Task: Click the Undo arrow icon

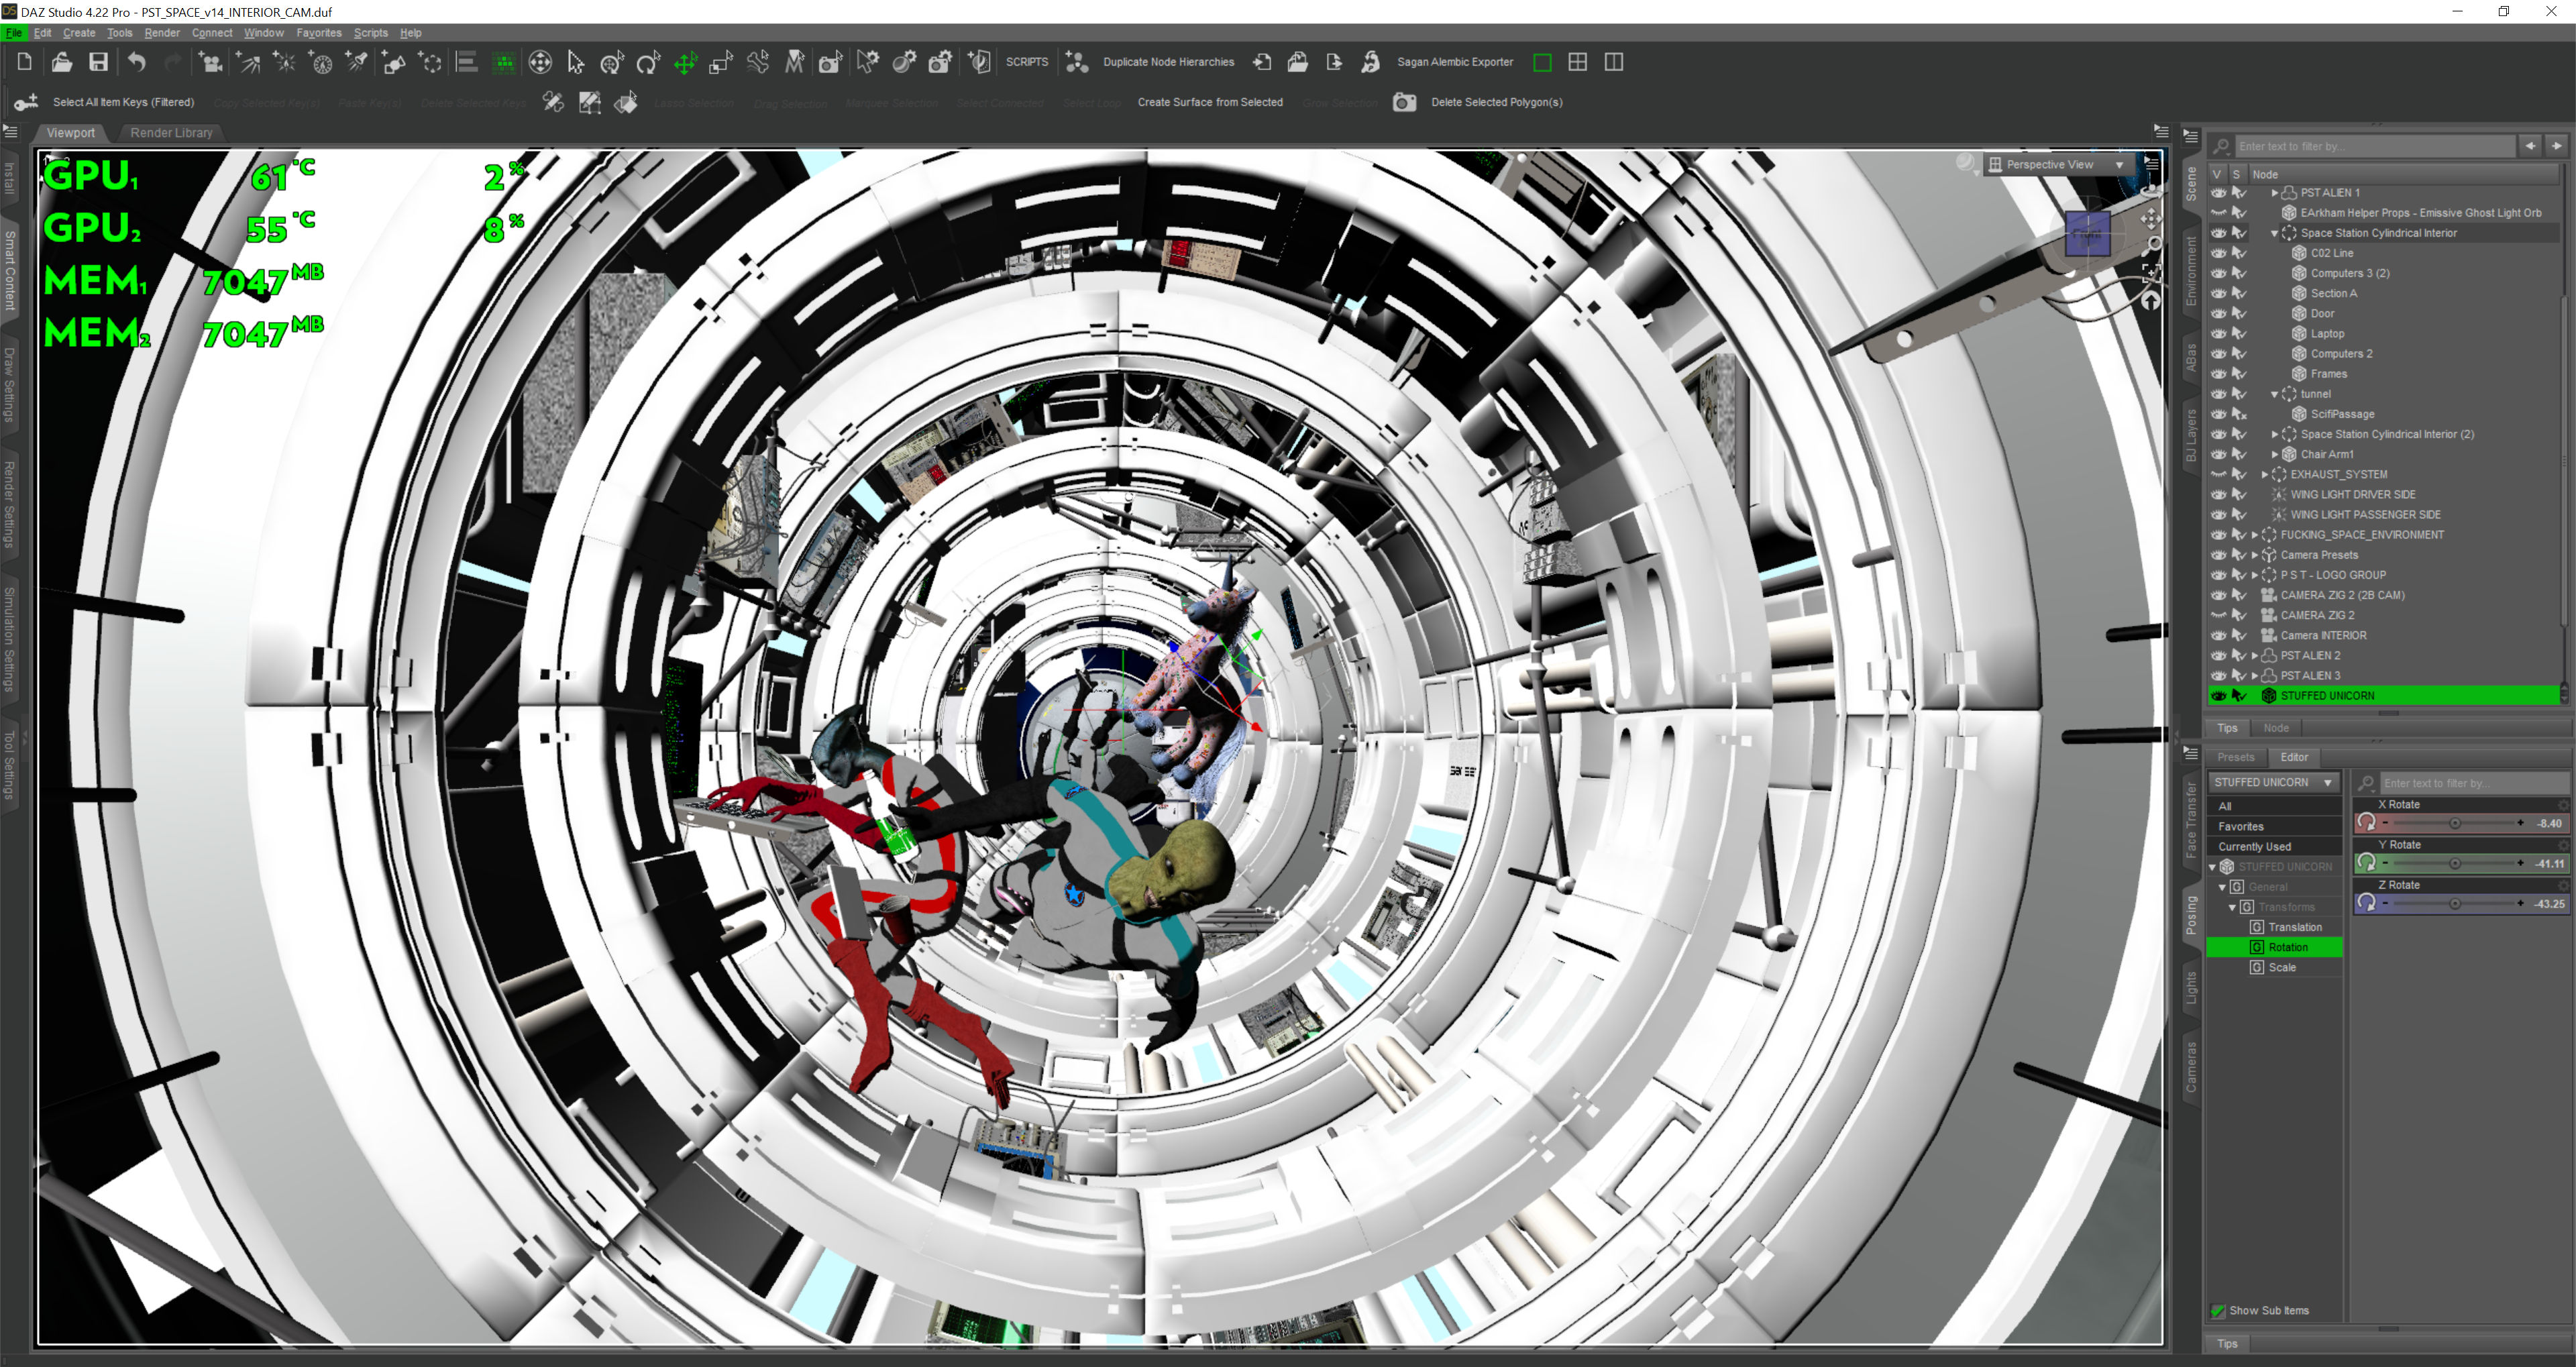Action: 137,62
